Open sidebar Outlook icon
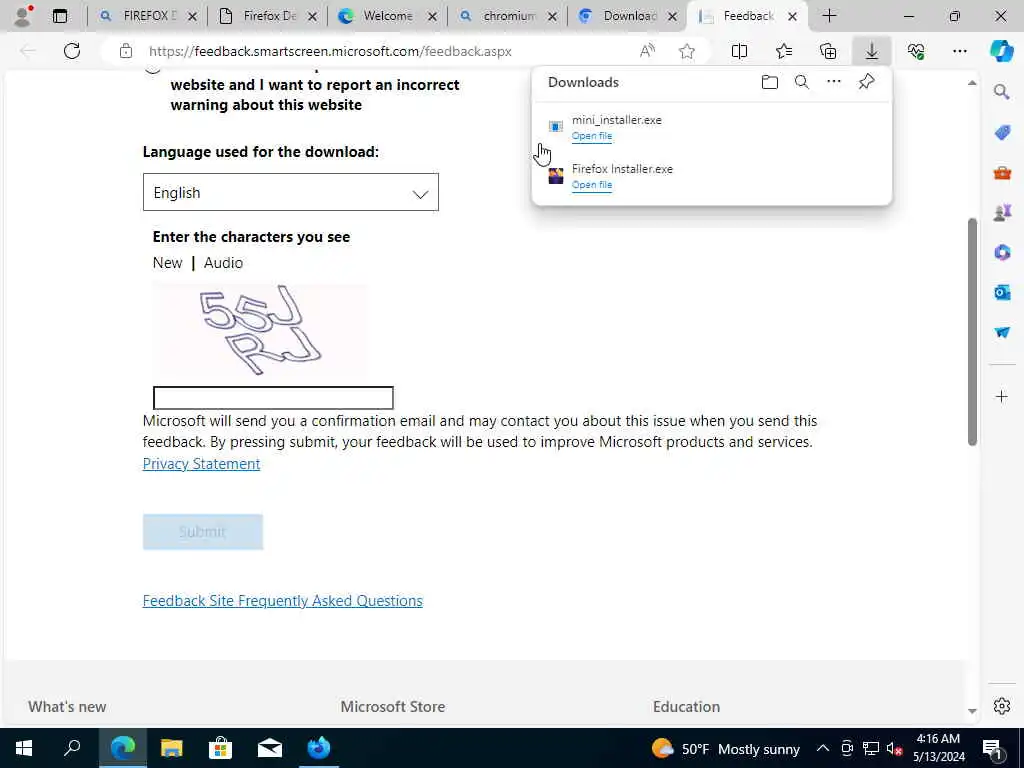Image resolution: width=1024 pixels, height=768 pixels. point(1002,292)
